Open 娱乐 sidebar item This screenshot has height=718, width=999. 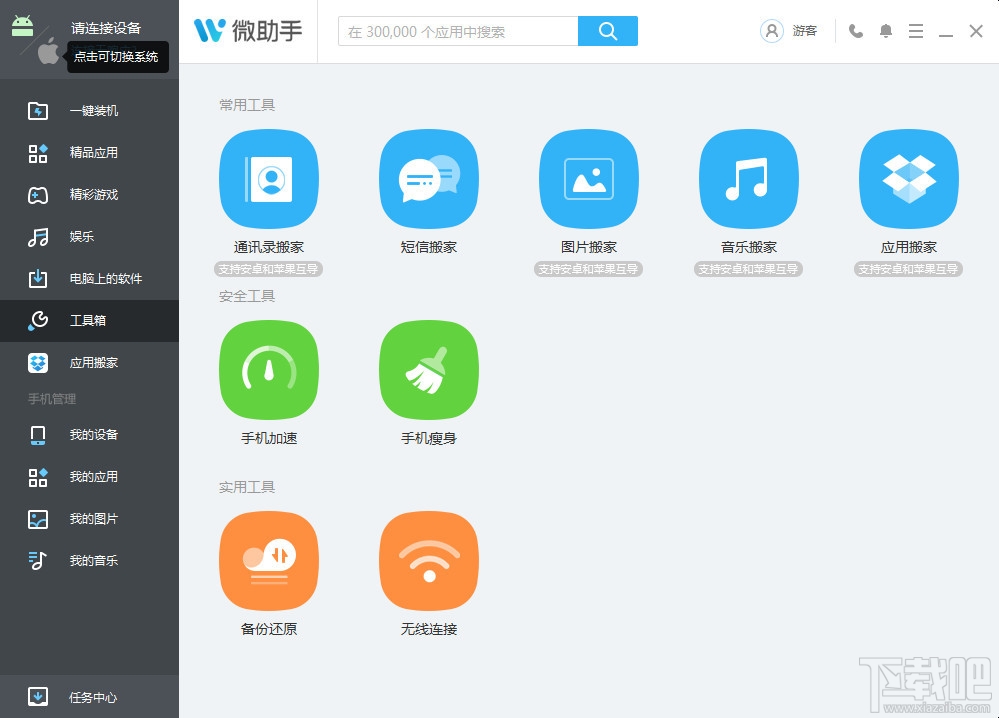coord(89,237)
